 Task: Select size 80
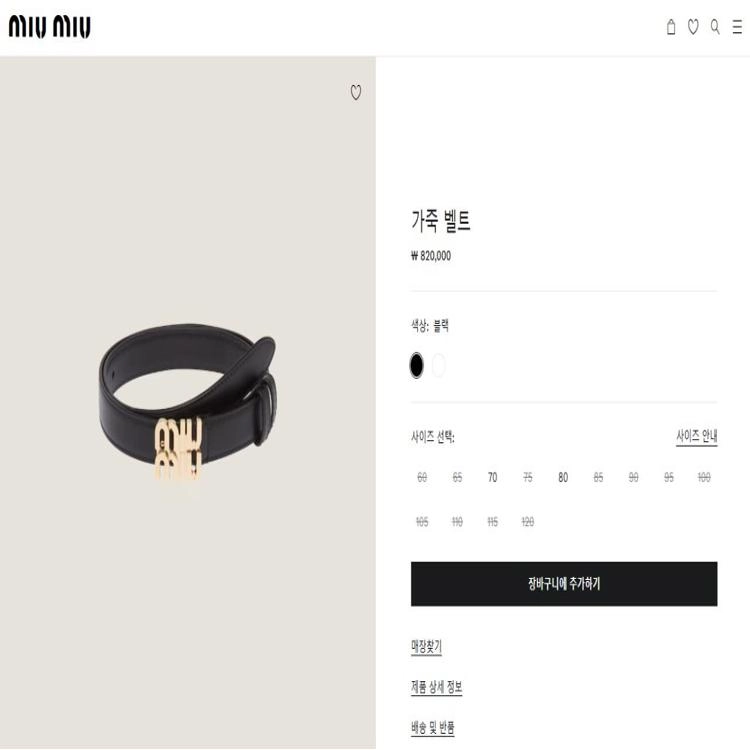563,477
